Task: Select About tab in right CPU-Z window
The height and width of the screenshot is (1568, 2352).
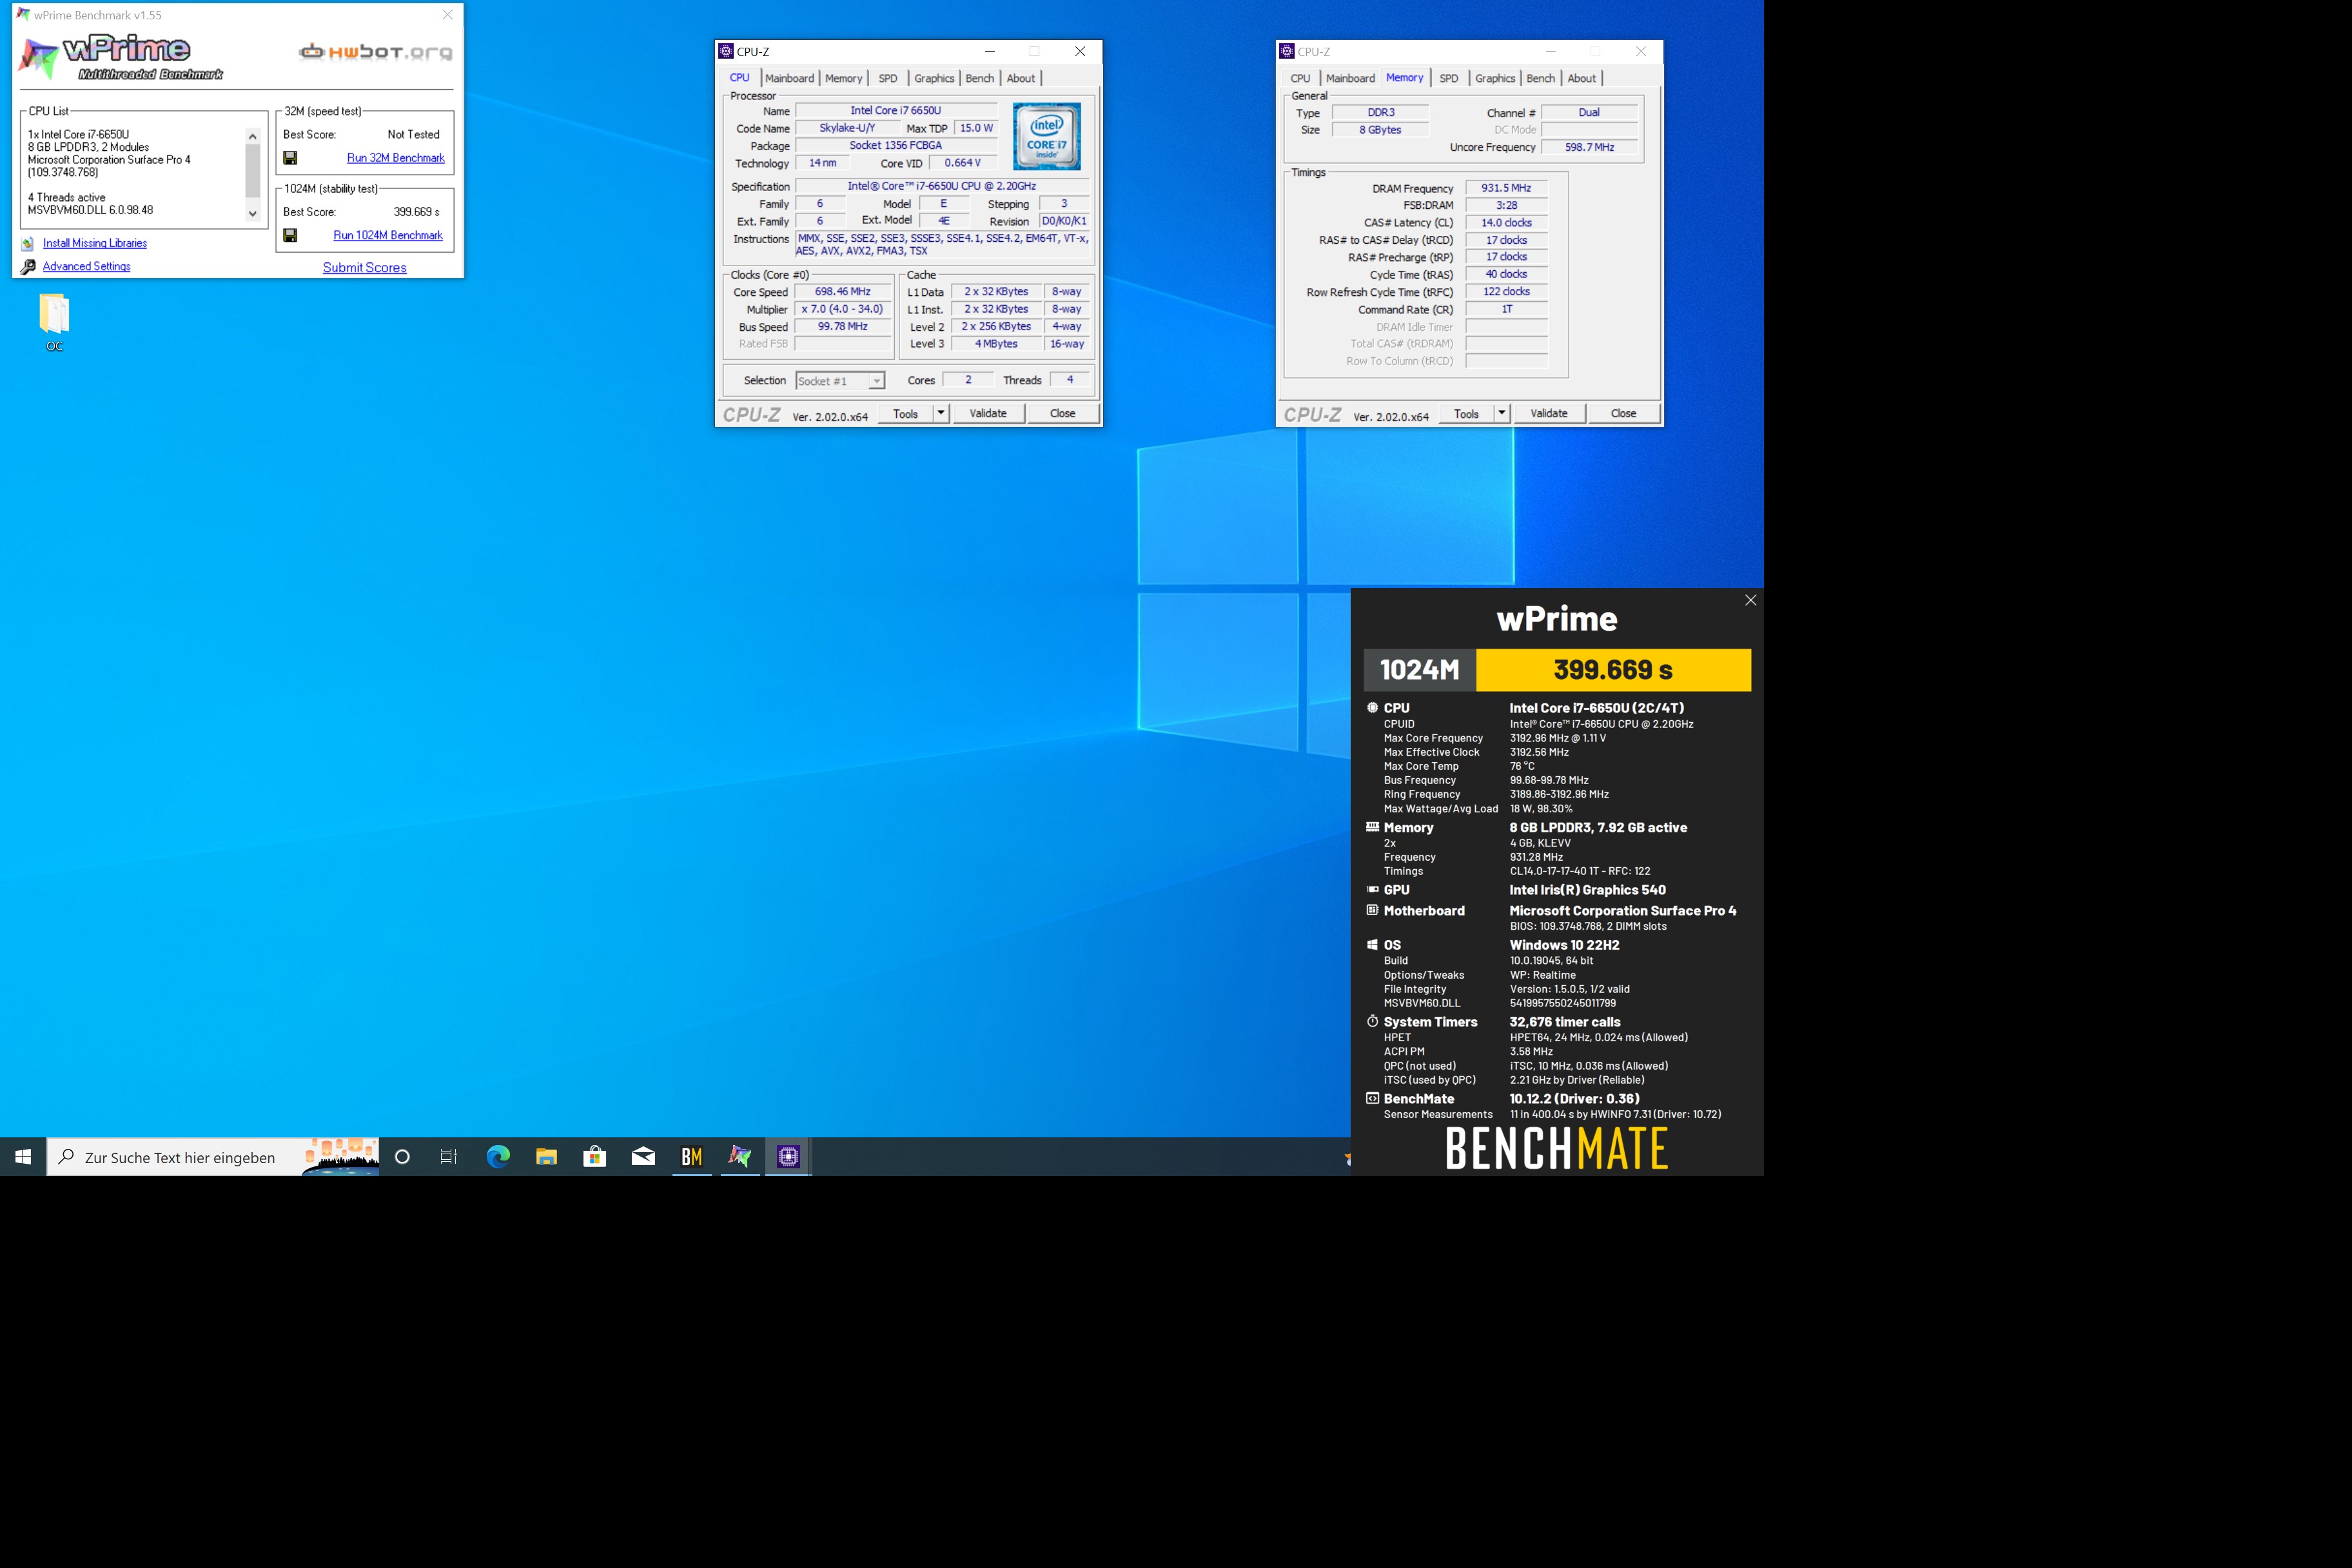Action: (1582, 78)
